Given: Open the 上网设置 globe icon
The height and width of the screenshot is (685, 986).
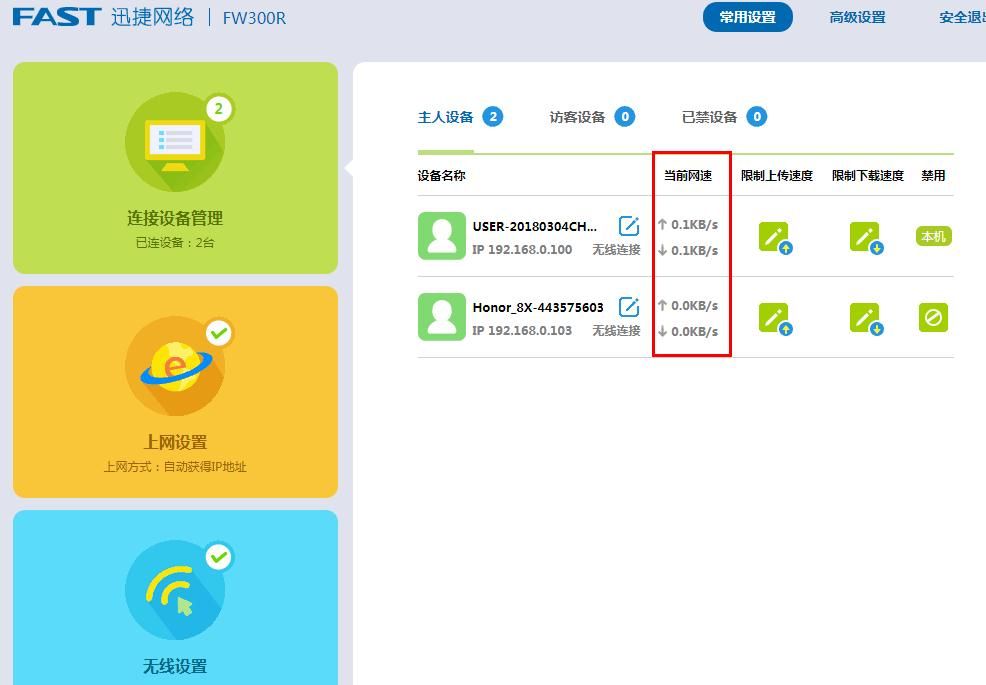Looking at the screenshot, I should click(x=175, y=366).
